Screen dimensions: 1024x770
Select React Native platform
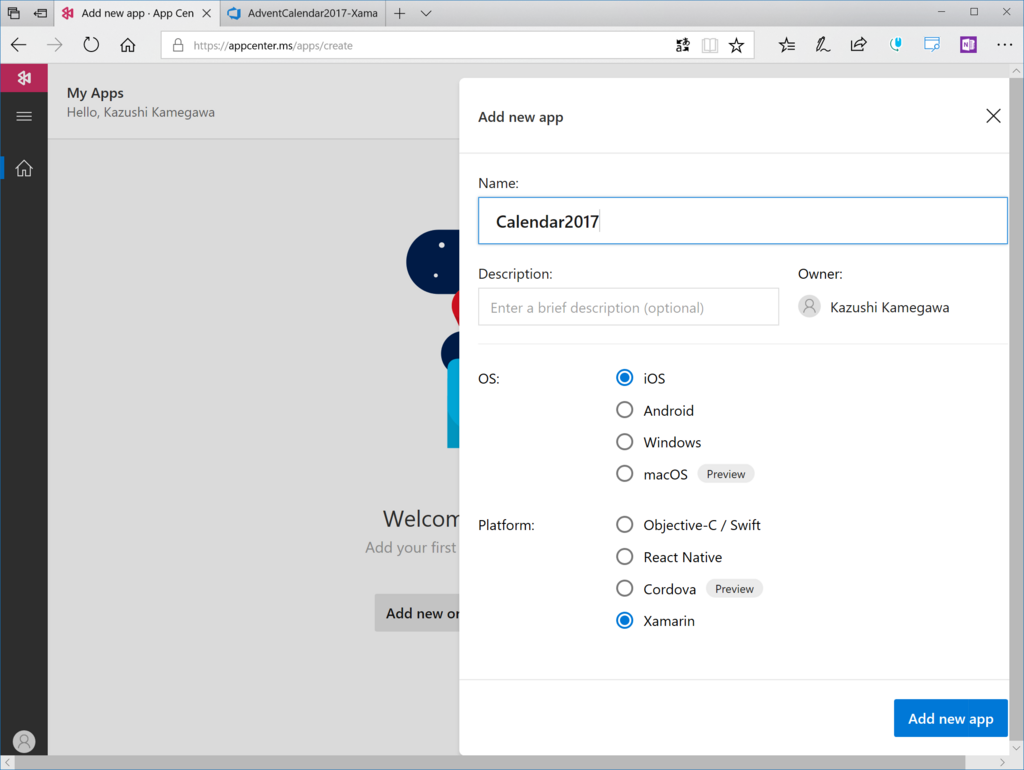[624, 556]
